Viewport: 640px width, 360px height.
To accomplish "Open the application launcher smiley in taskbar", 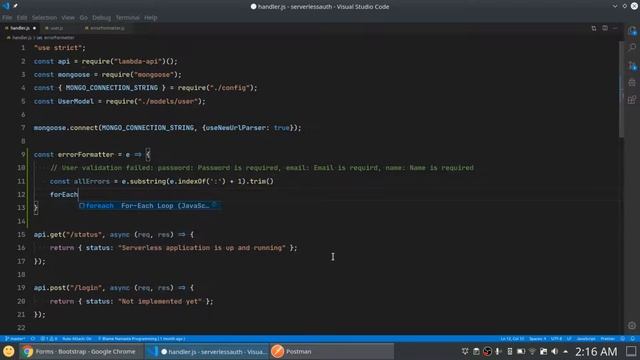I will point(9,351).
